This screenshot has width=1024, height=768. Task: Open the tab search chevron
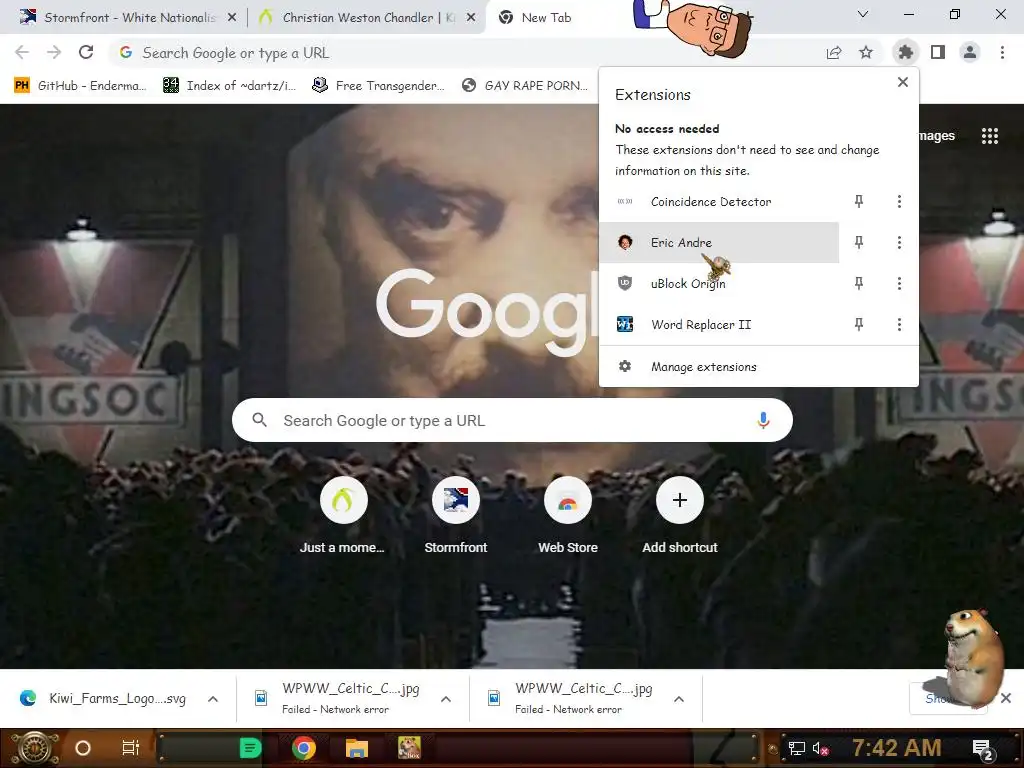863,14
